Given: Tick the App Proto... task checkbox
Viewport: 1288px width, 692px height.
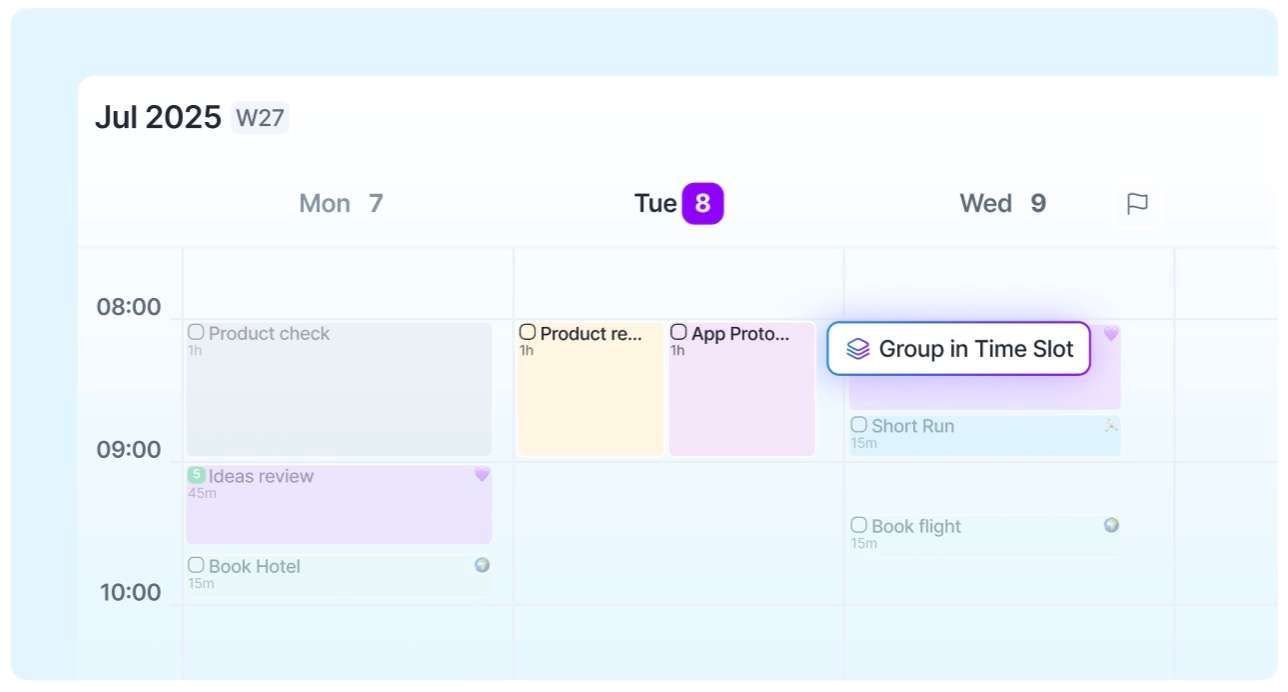Looking at the screenshot, I should pos(679,332).
